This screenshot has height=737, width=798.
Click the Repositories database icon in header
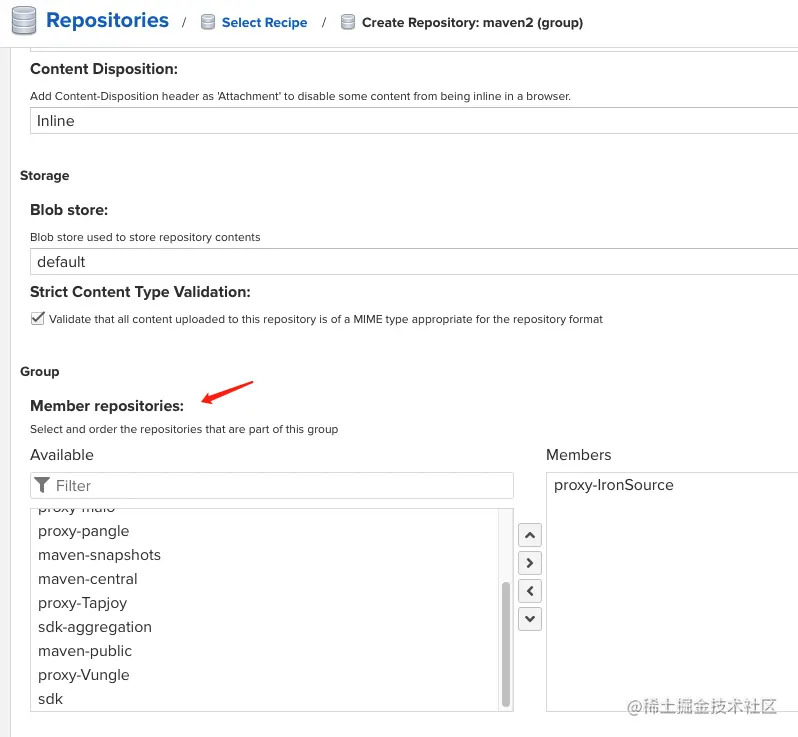23,21
